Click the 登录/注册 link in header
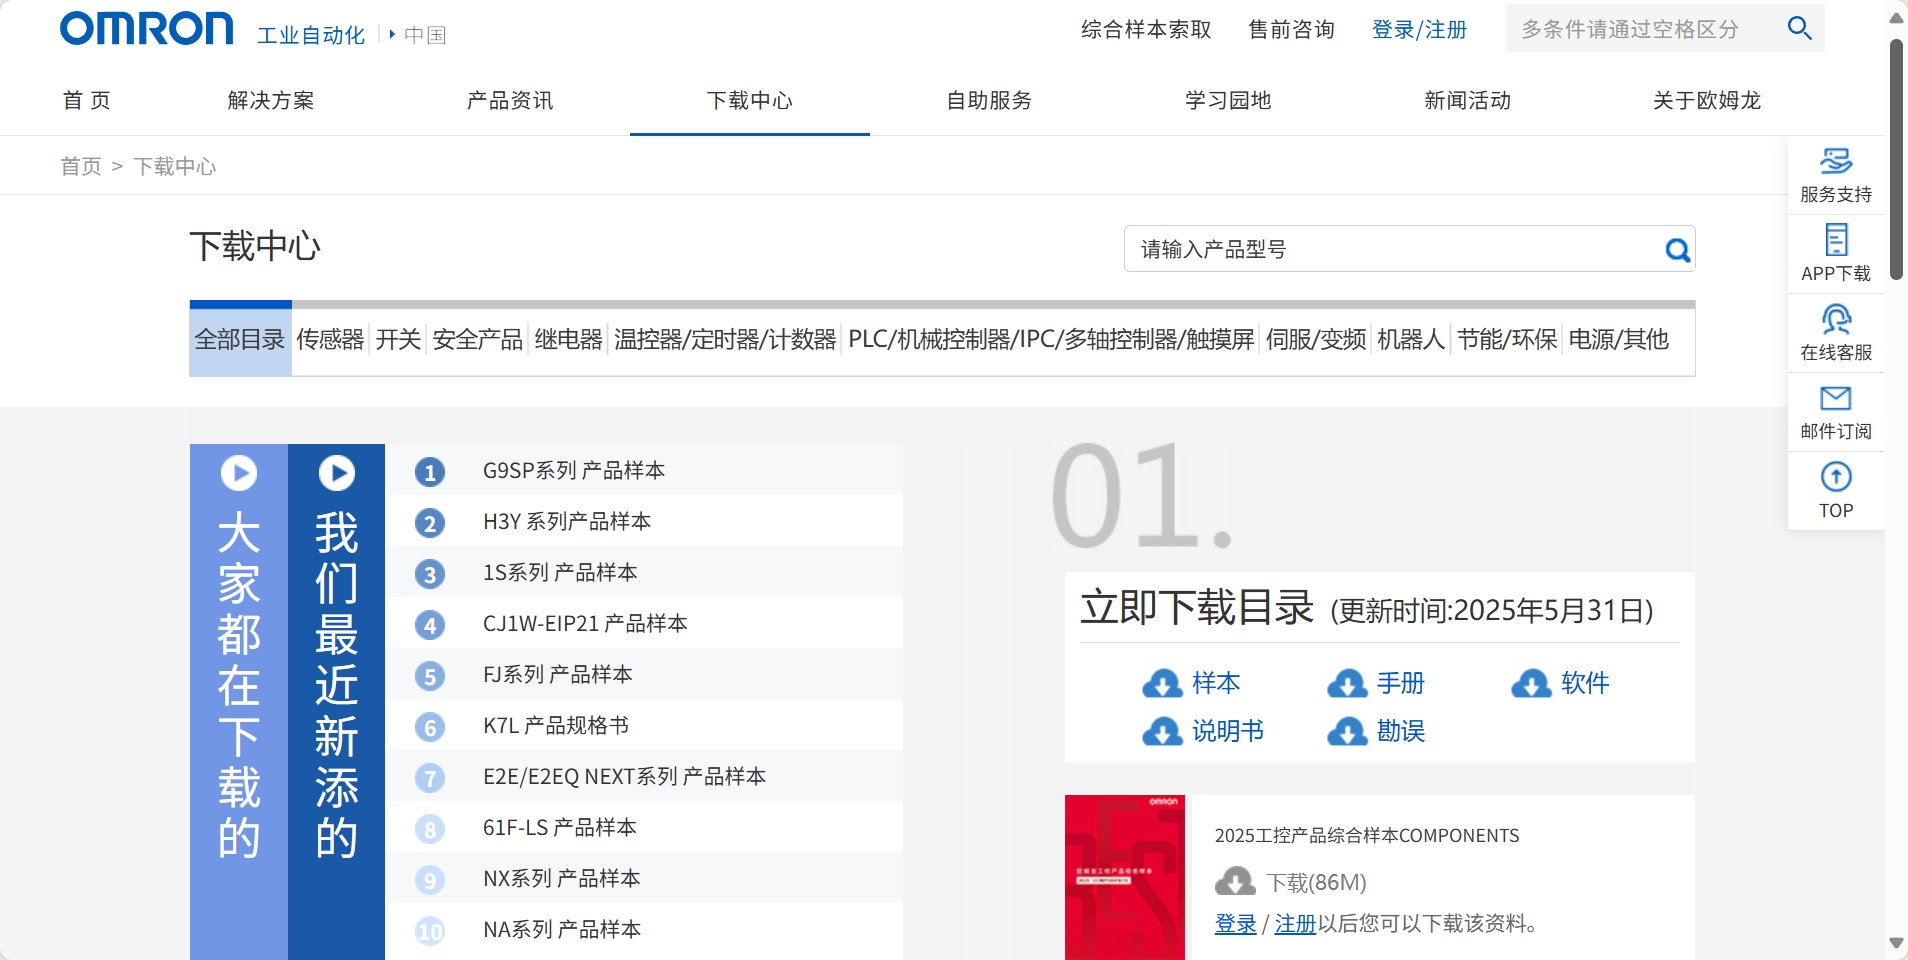This screenshot has width=1908, height=960. [x=1419, y=30]
